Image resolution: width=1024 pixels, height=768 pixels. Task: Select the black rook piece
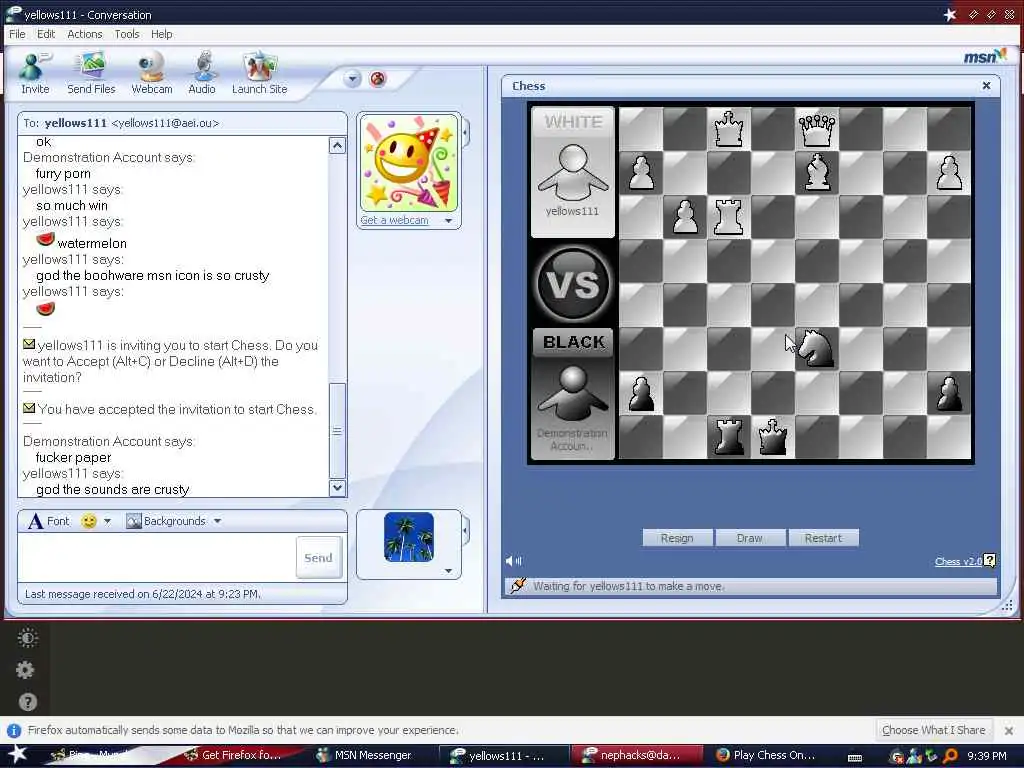(x=729, y=436)
